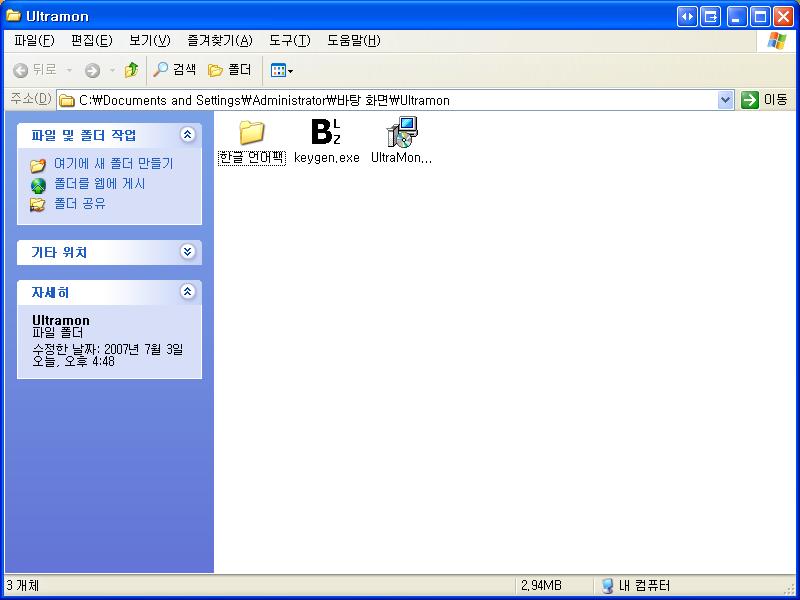
Task: Open the 편집(E) menu
Action: point(92,41)
